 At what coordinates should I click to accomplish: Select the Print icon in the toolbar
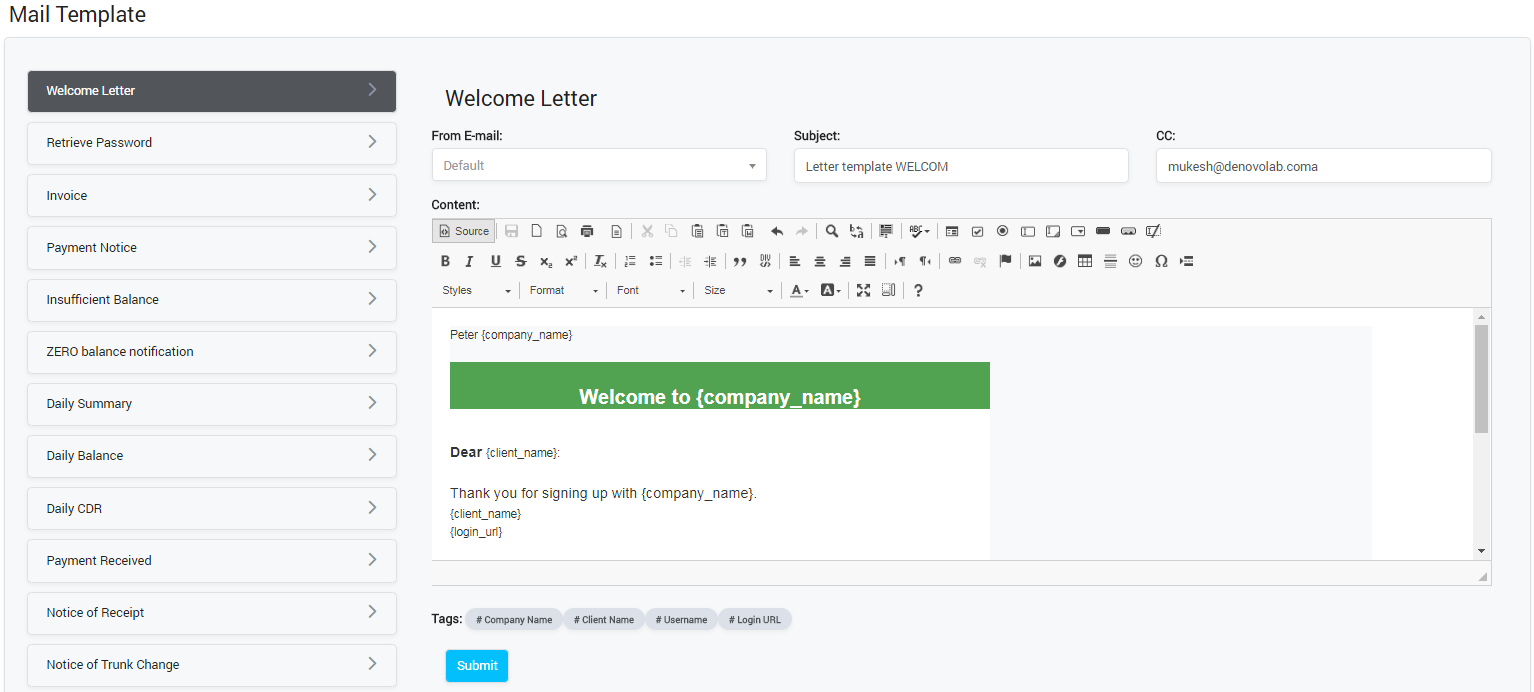click(587, 231)
